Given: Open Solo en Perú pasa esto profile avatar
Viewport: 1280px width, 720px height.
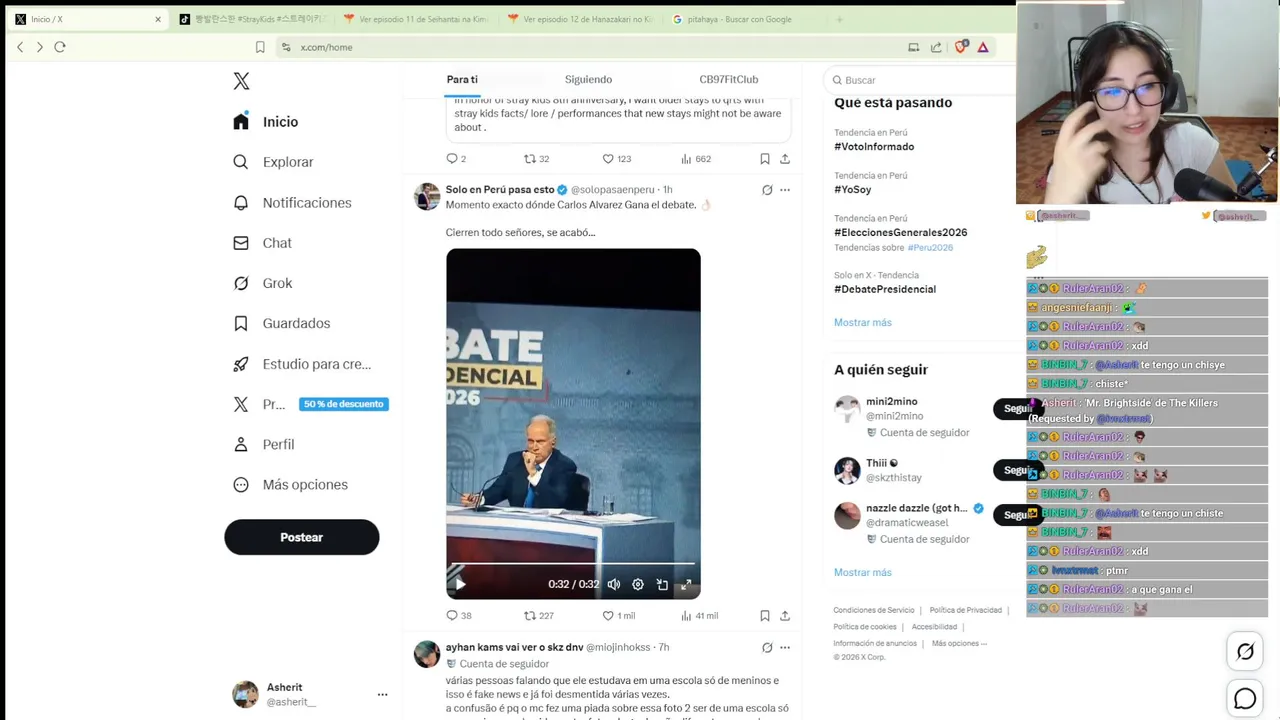Looking at the screenshot, I should [427, 196].
